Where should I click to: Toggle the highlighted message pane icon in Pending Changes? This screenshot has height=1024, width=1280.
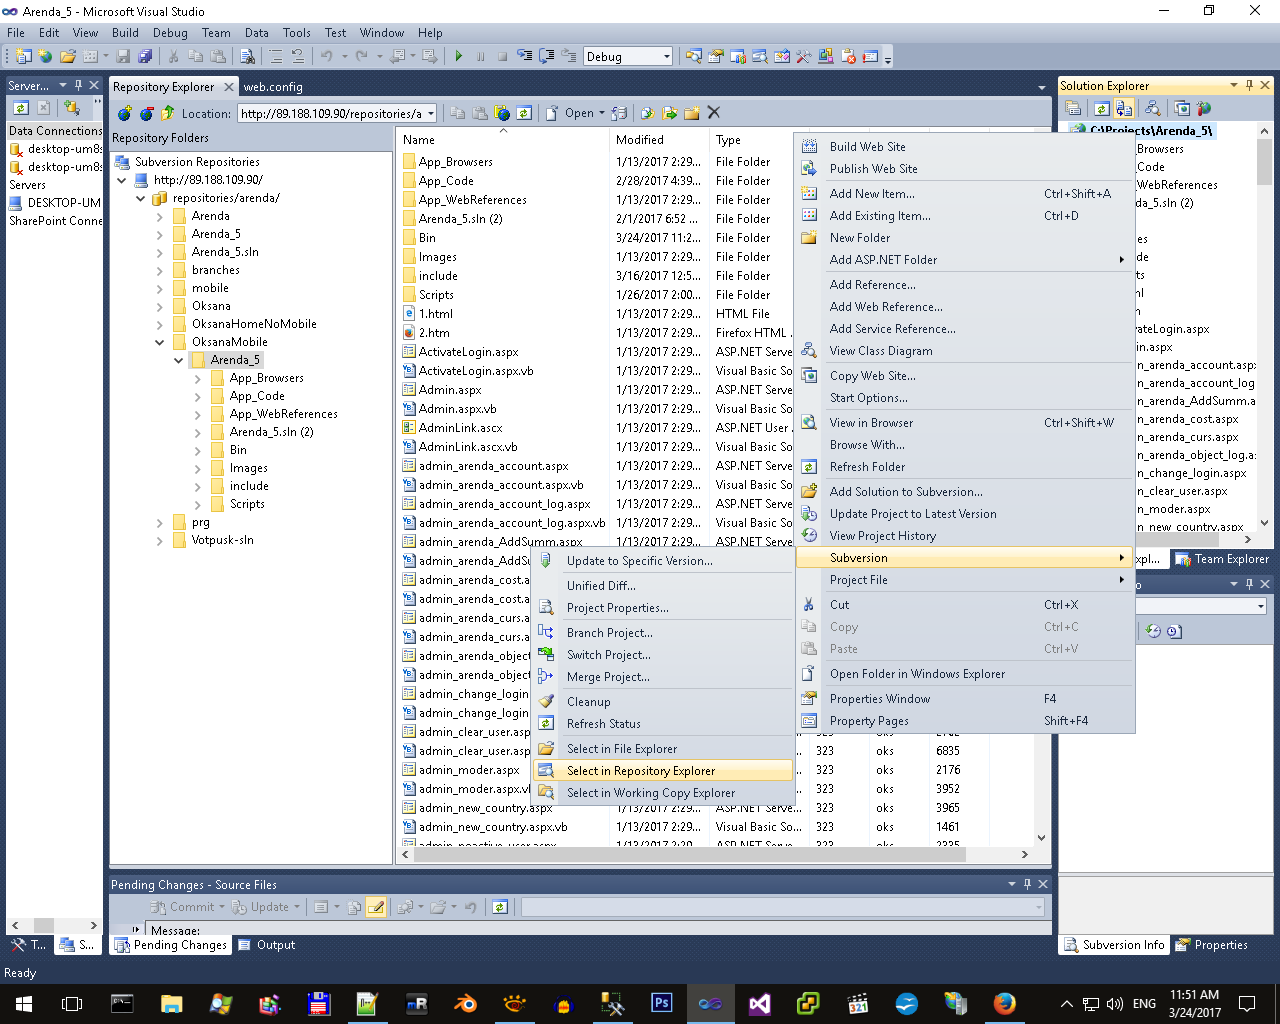click(376, 907)
